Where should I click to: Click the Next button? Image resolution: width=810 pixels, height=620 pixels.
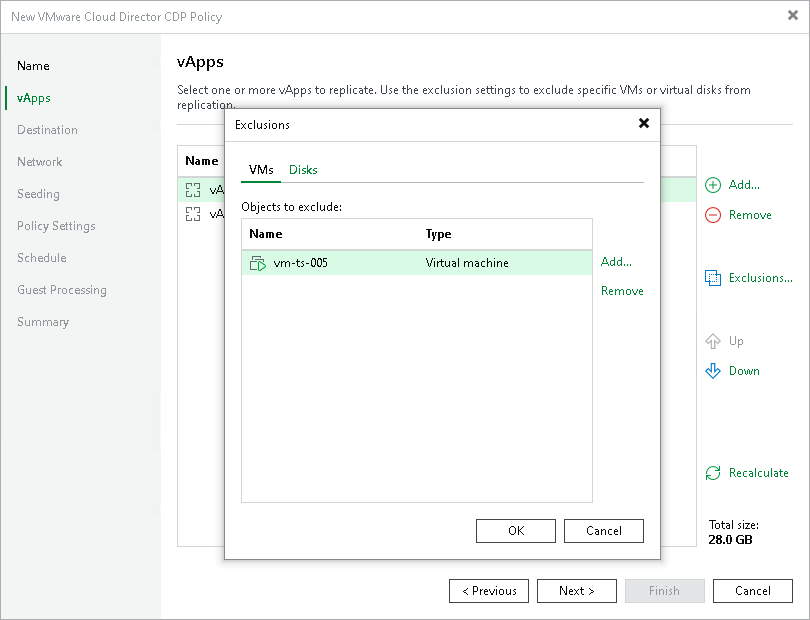click(577, 591)
